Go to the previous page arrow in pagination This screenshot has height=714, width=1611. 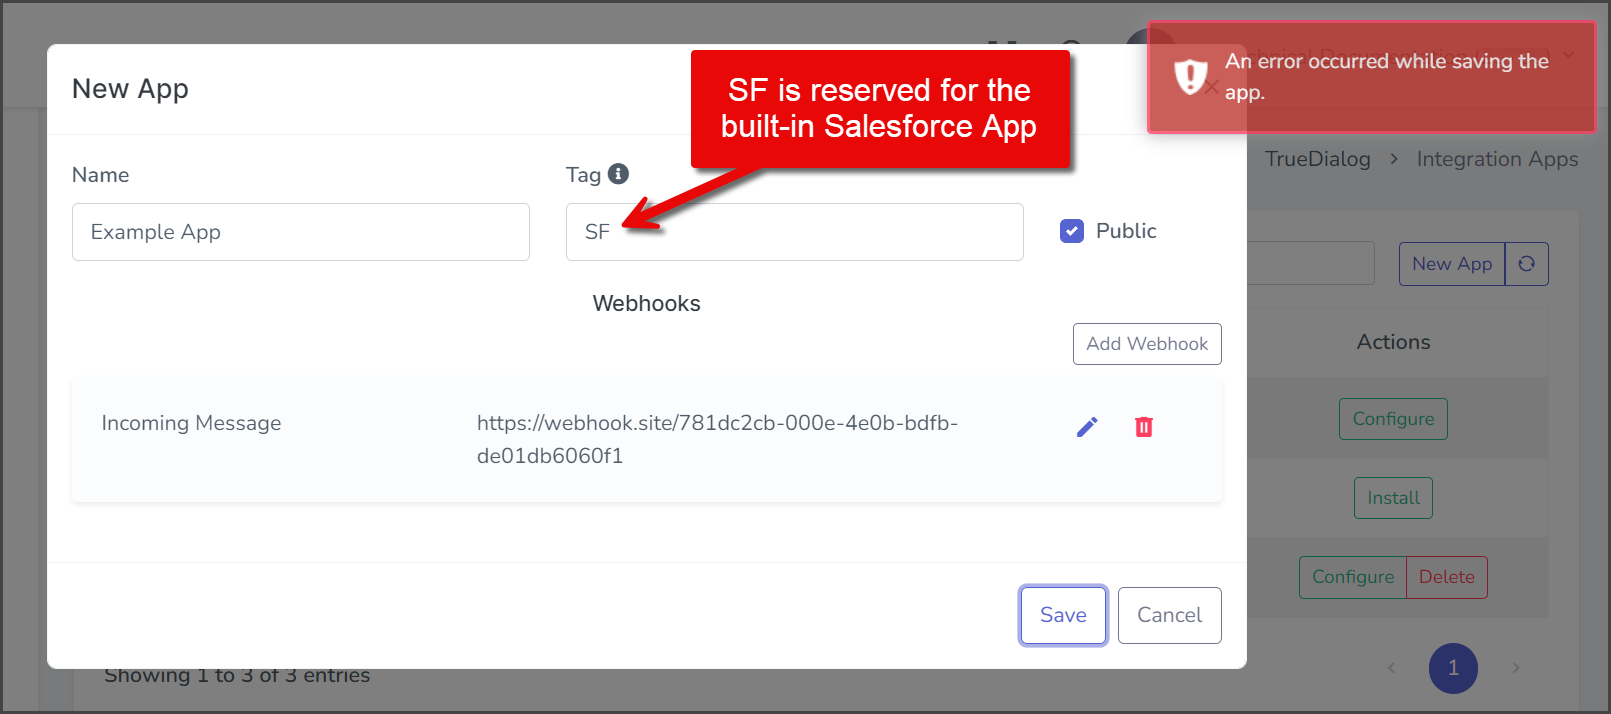(x=1391, y=667)
